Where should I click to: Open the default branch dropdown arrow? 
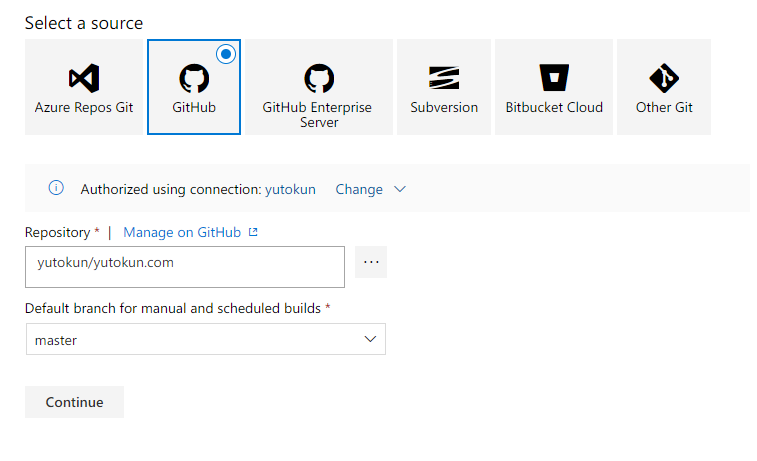tap(370, 340)
